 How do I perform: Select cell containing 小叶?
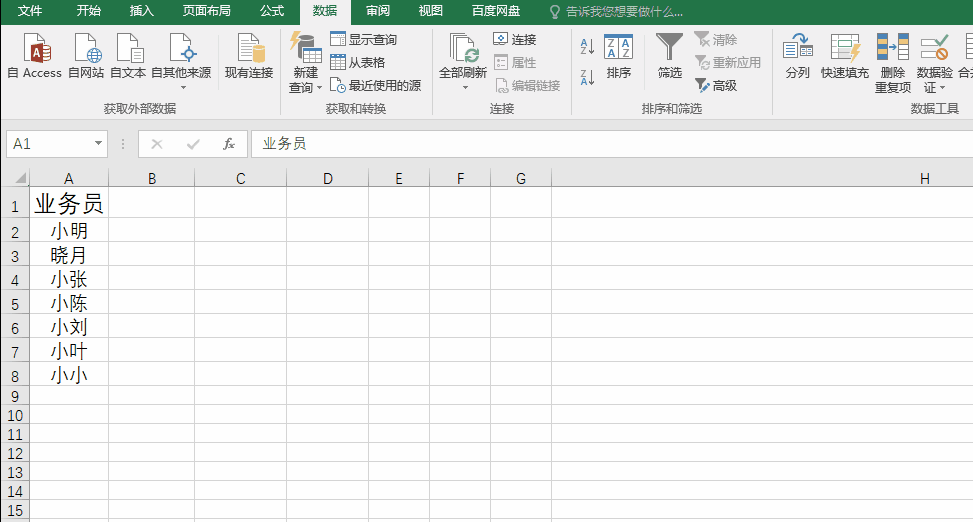point(69,351)
